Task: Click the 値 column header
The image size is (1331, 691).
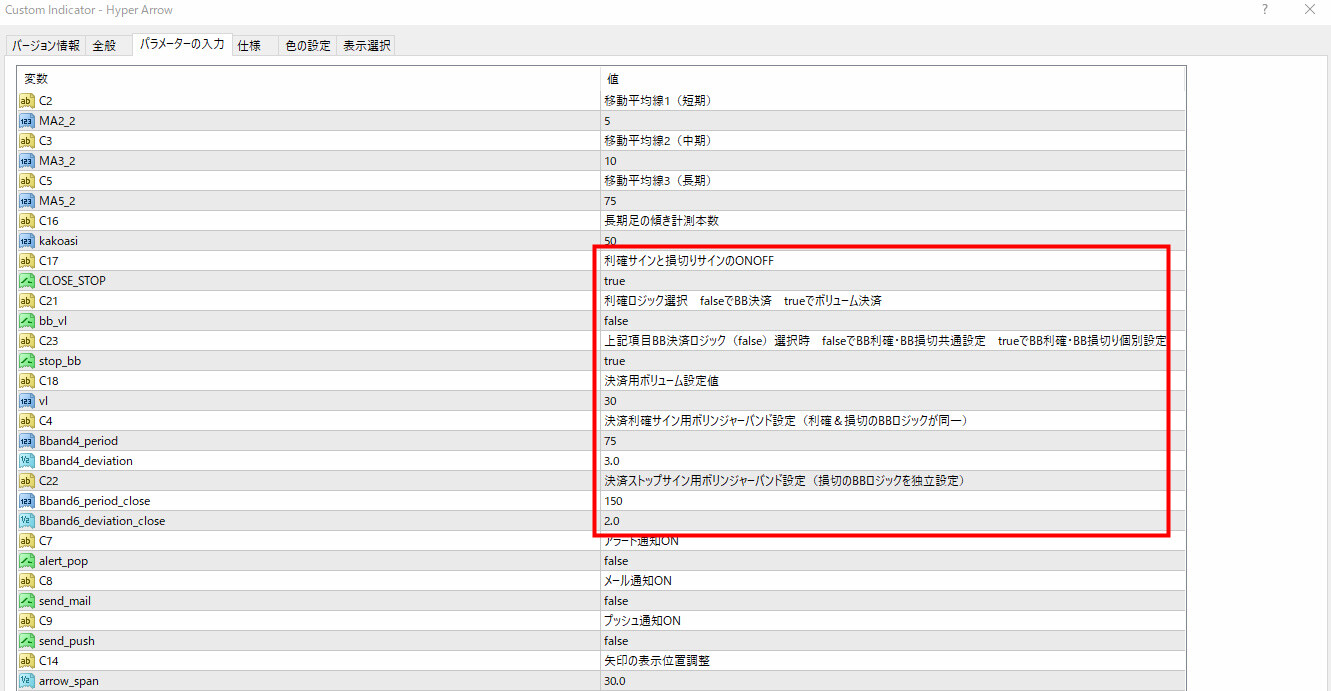Action: [x=892, y=78]
